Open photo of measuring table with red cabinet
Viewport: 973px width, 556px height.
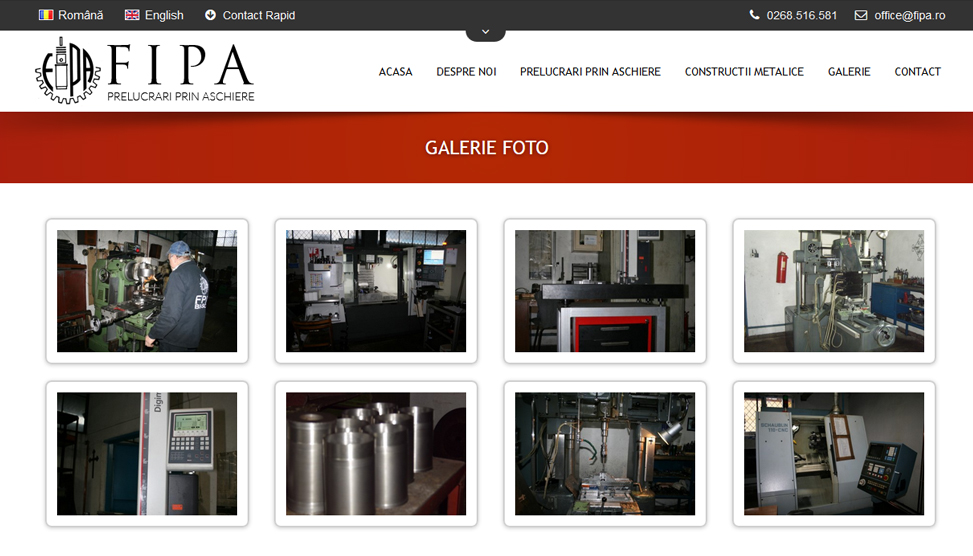click(605, 291)
